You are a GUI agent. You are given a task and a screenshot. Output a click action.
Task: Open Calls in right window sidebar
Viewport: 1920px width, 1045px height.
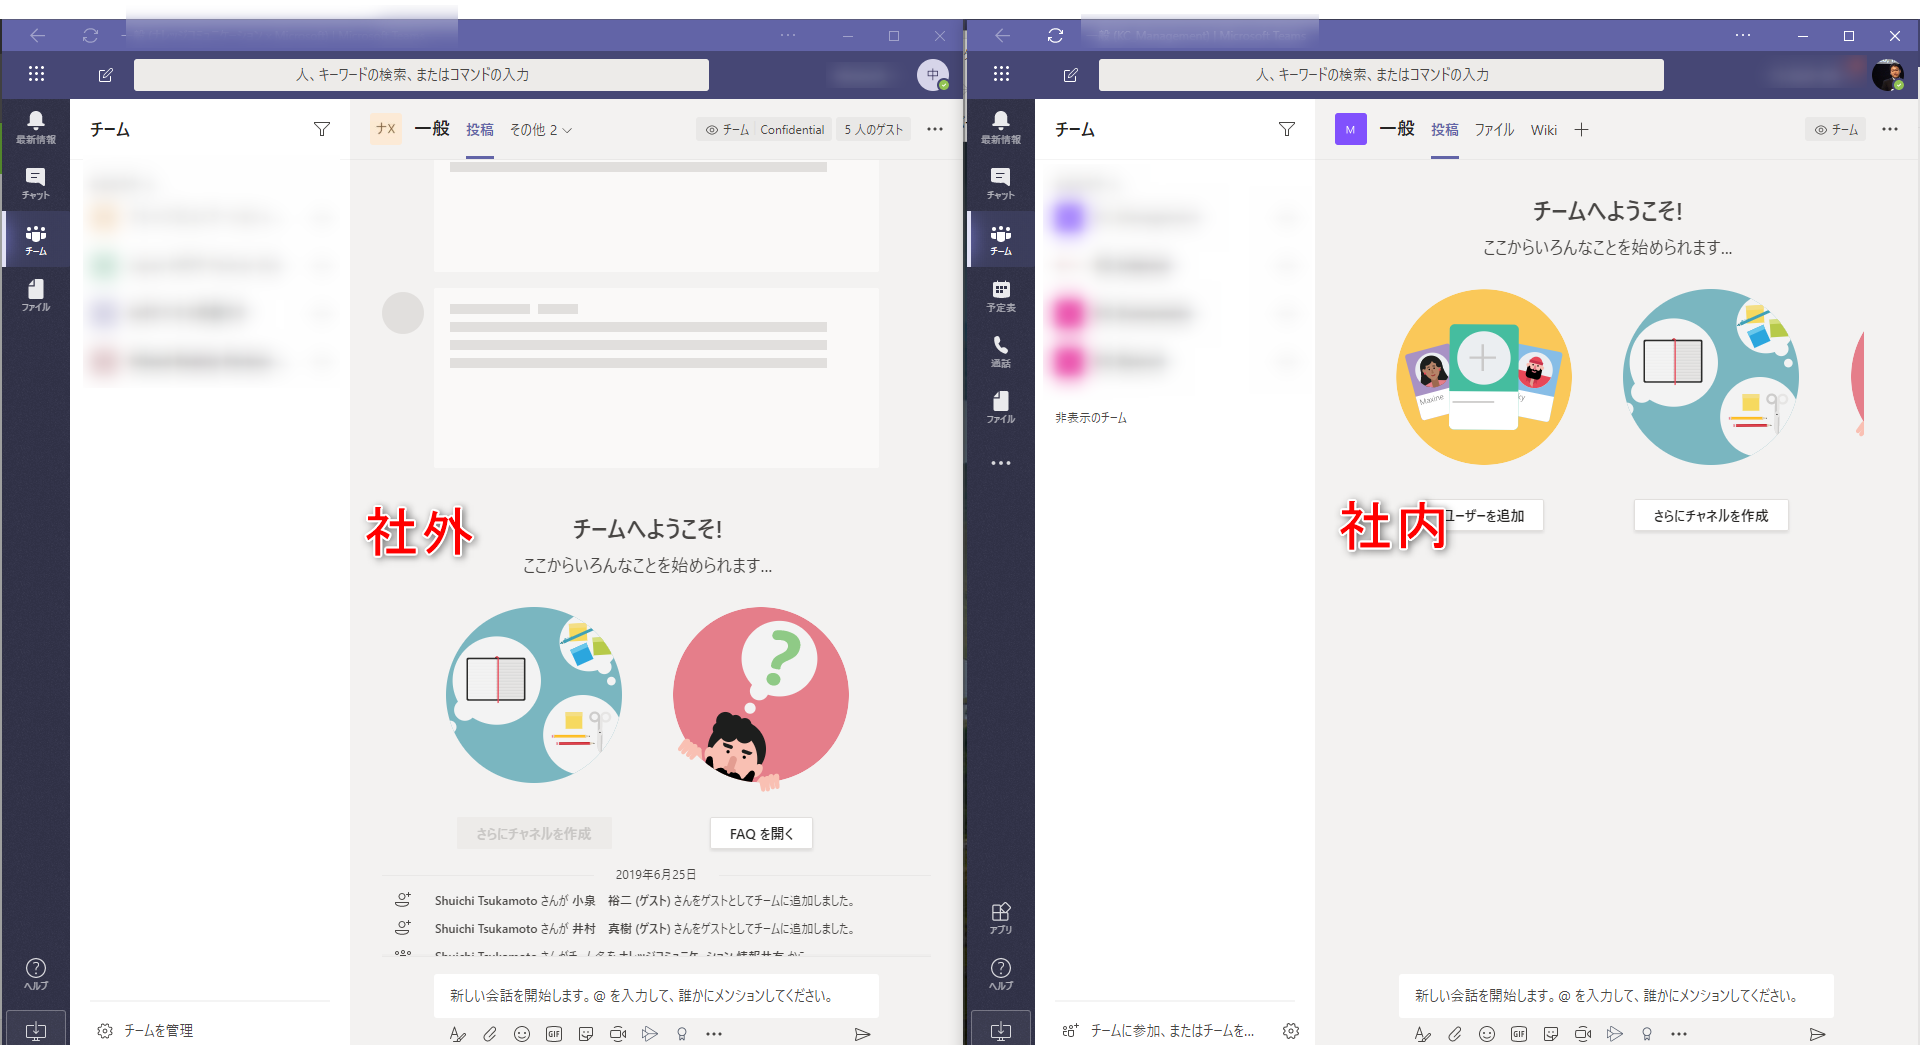(1001, 351)
